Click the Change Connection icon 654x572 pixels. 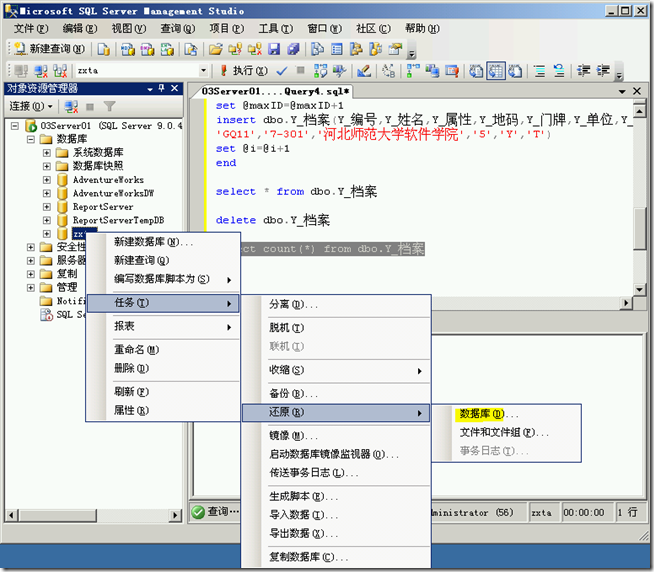pyautogui.click(x=60, y=71)
